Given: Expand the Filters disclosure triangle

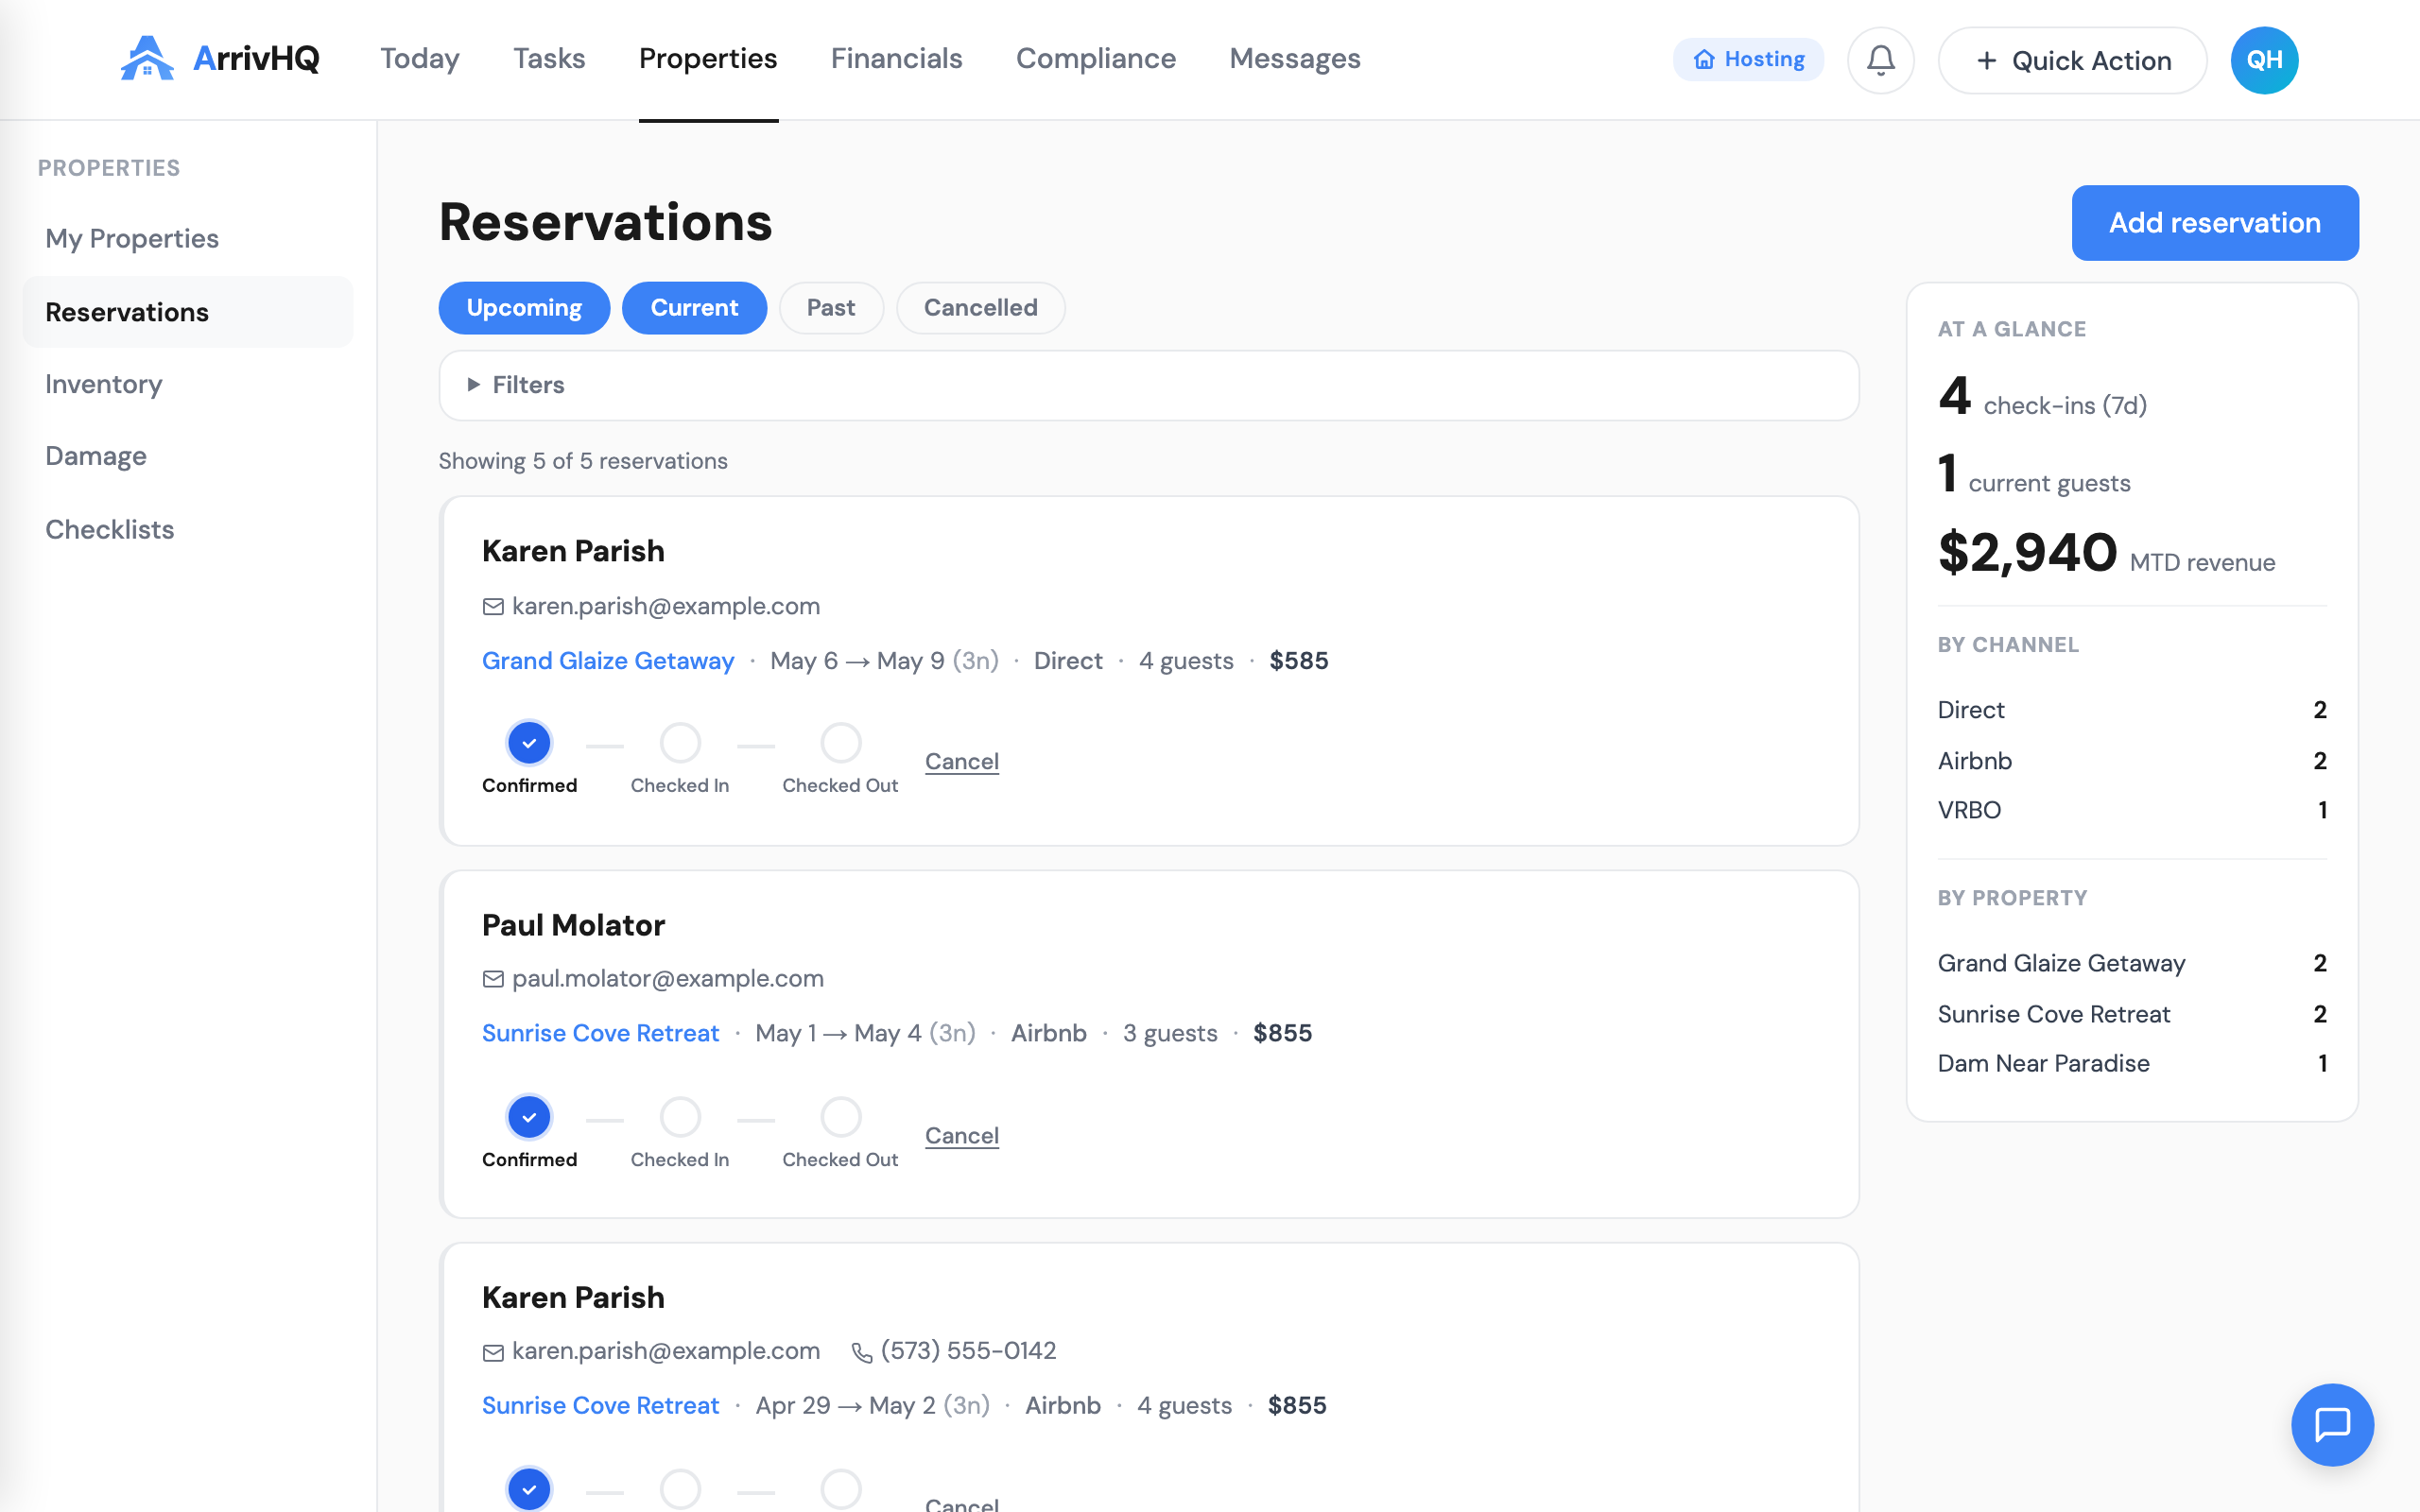Looking at the screenshot, I should pyautogui.click(x=474, y=385).
